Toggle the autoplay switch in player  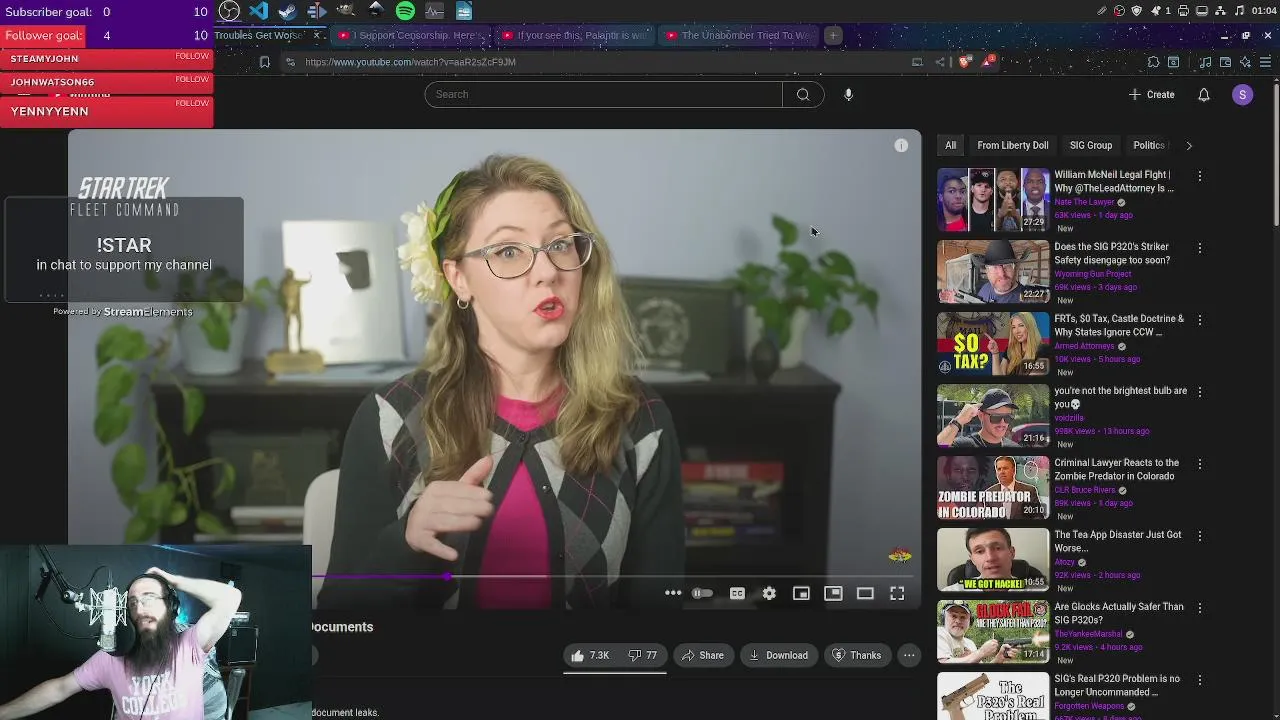point(703,593)
